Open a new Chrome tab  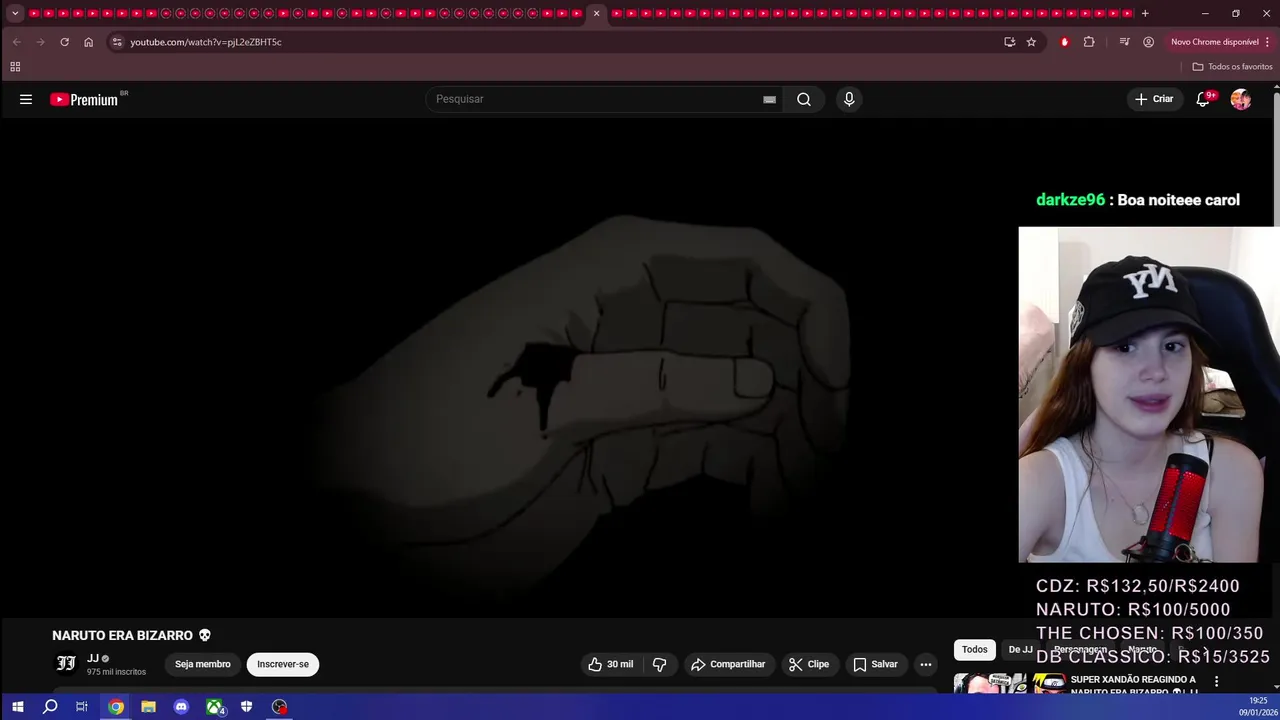point(1145,13)
